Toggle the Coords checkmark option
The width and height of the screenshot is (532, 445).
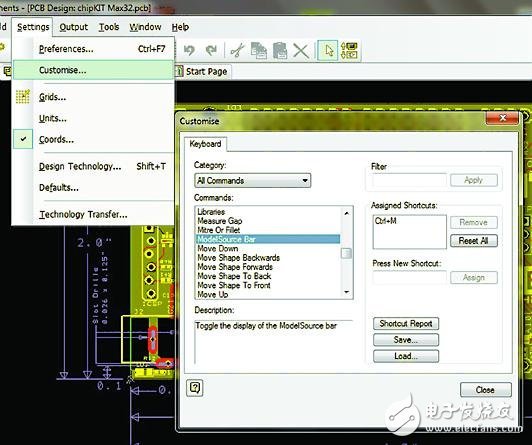23,139
